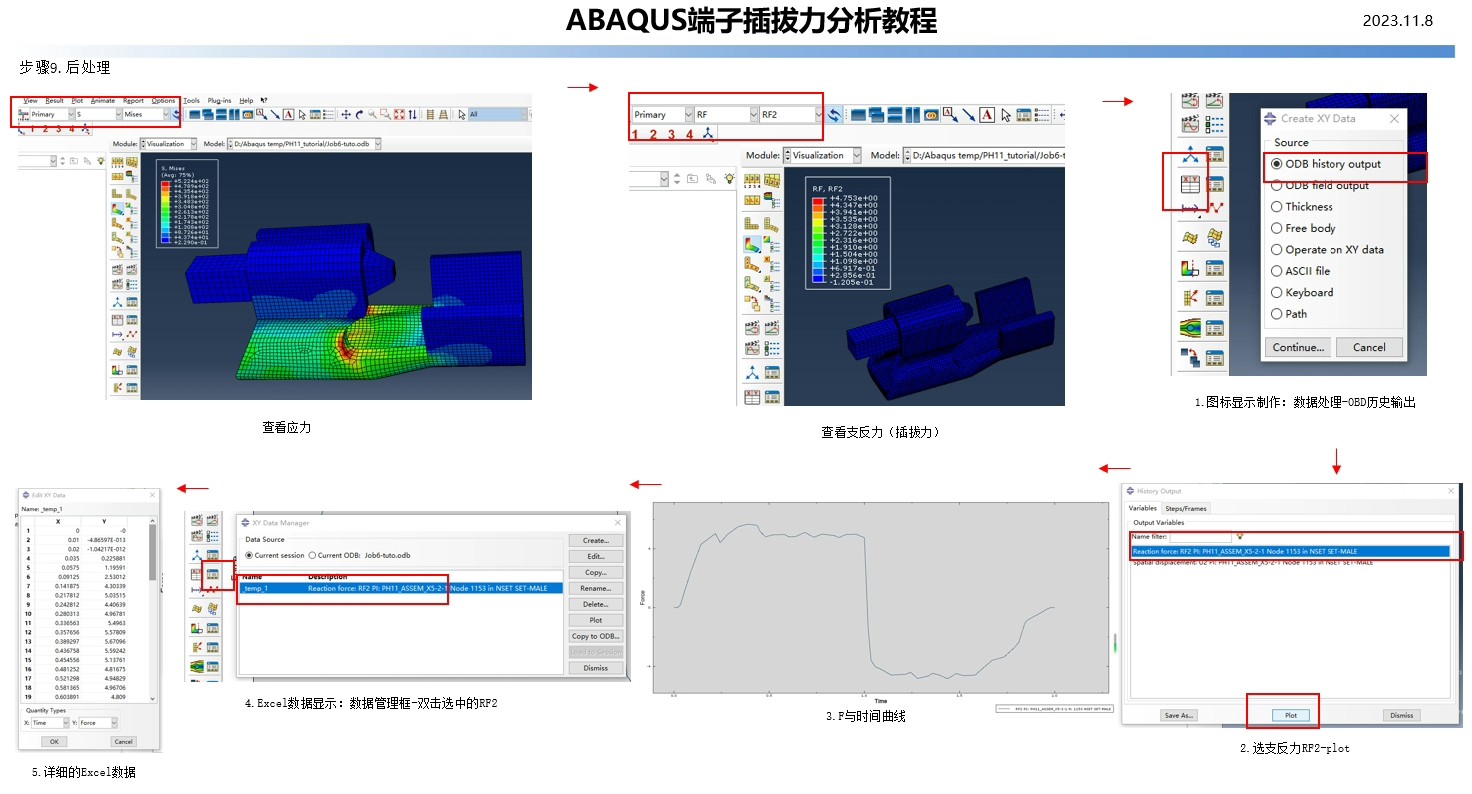Image resolution: width=1472 pixels, height=794 pixels.
Task: Choose Current ODB radio in XY Data Manager
Action: [311, 555]
